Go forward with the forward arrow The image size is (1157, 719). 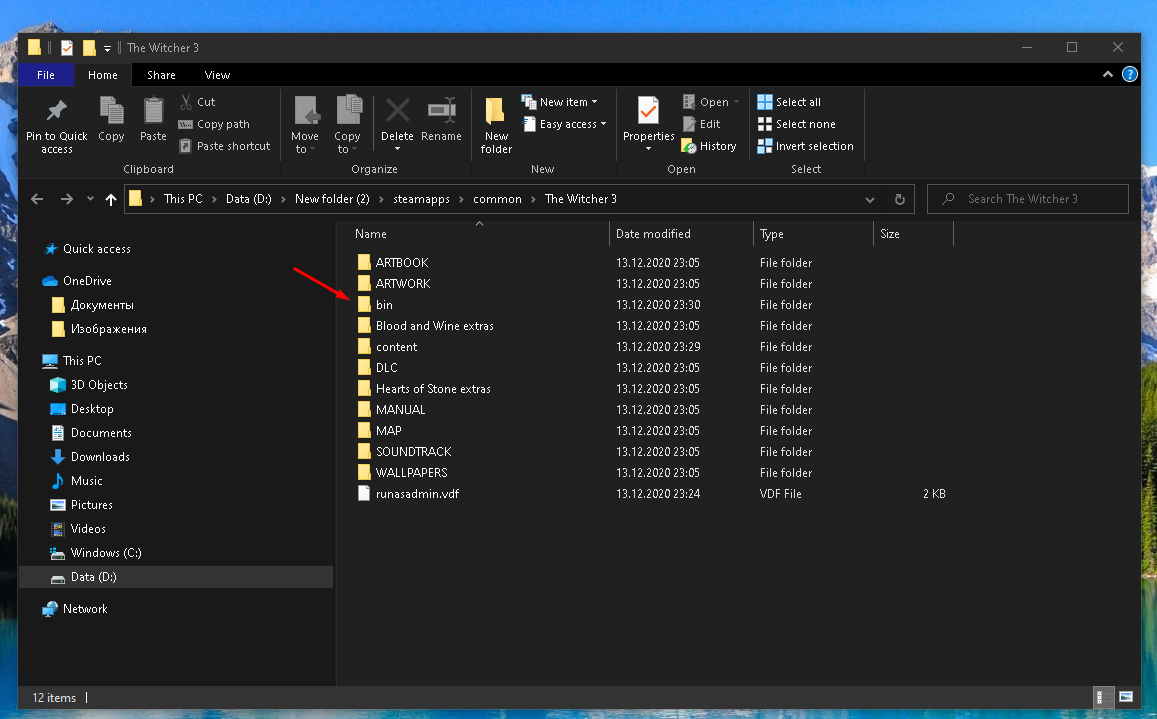[66, 199]
